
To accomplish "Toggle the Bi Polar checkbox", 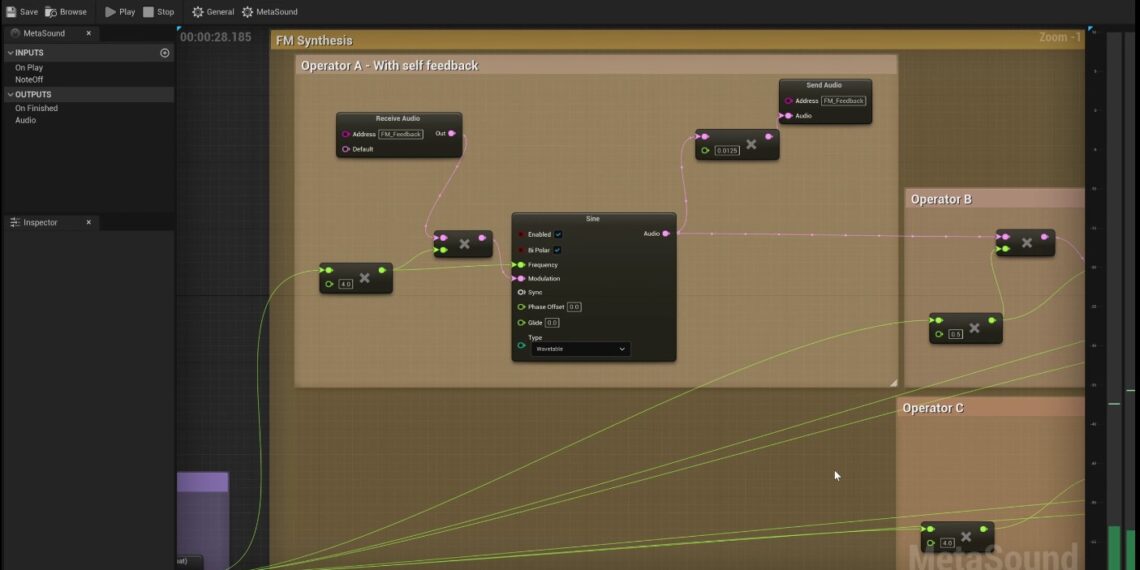I will point(557,250).
